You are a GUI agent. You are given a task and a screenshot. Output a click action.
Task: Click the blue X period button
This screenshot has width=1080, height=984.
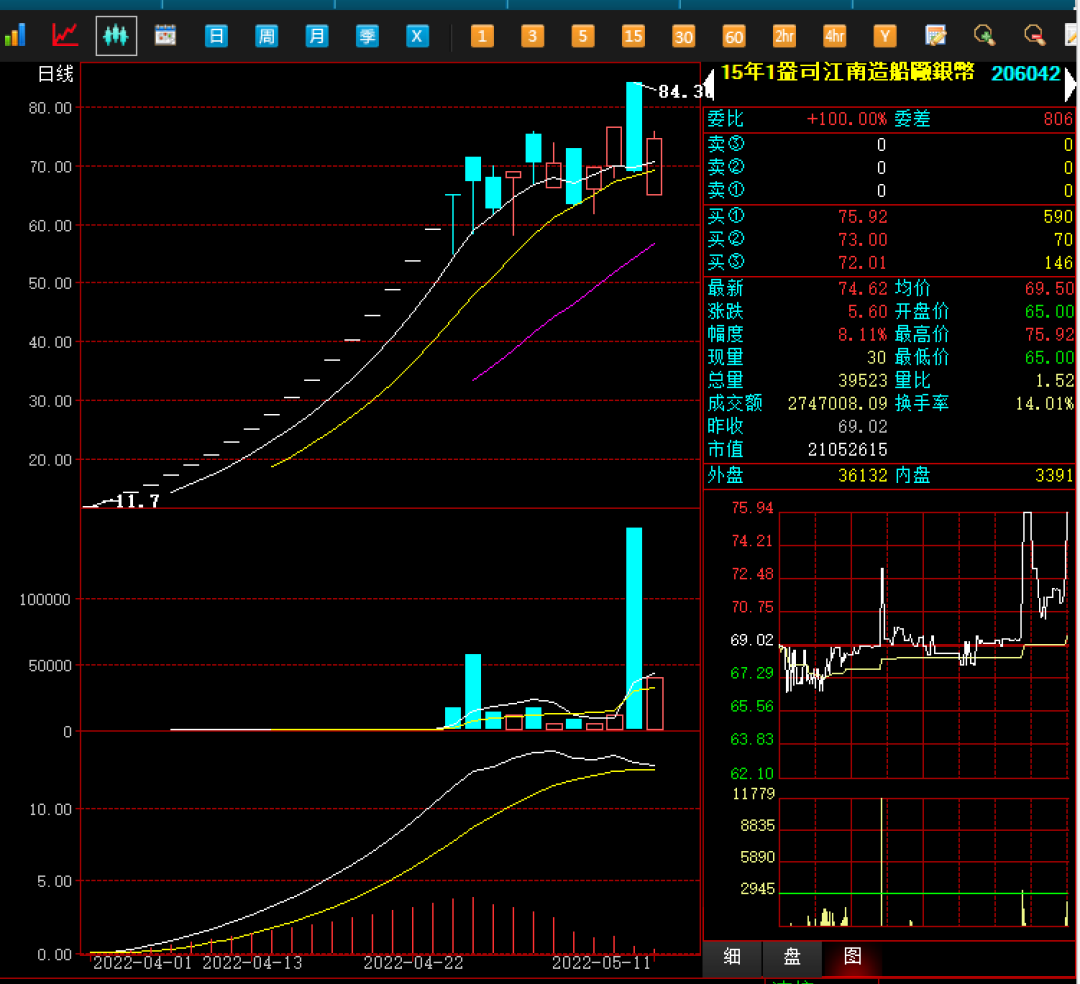point(417,36)
